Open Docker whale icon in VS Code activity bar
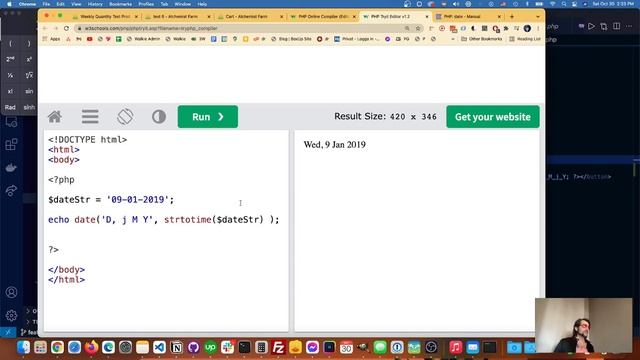 point(11,168)
